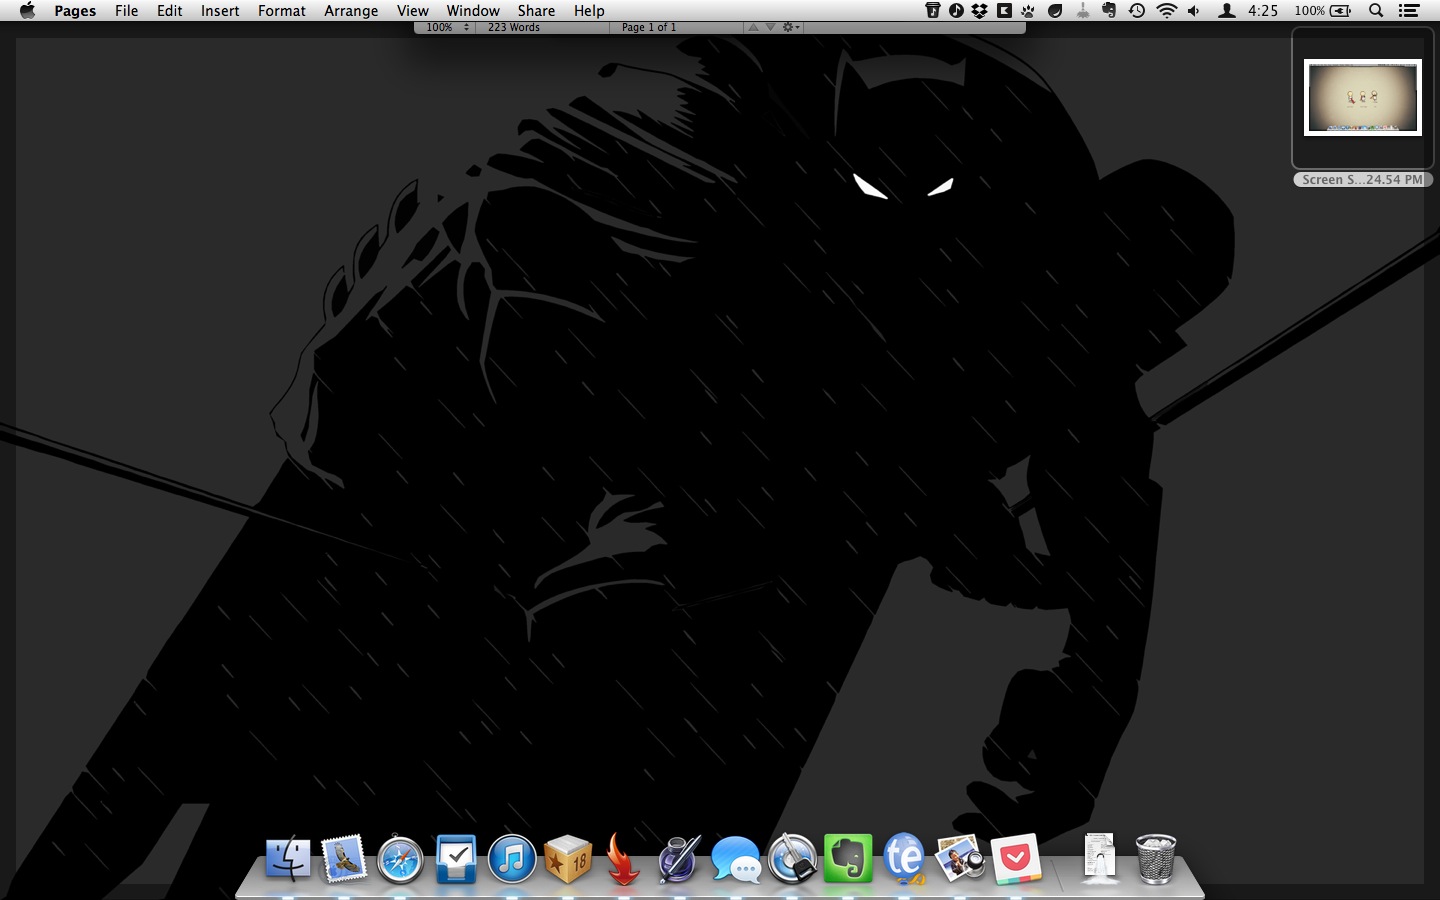Open Time Machine menu bar icon
This screenshot has height=900, width=1440.
pyautogui.click(x=1137, y=11)
